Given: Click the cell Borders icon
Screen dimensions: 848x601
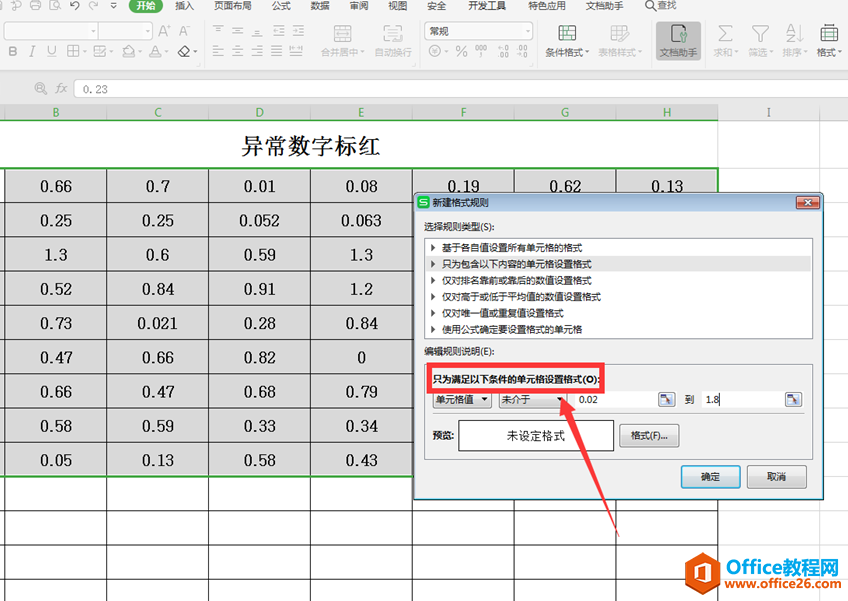Looking at the screenshot, I should click(x=72, y=51).
